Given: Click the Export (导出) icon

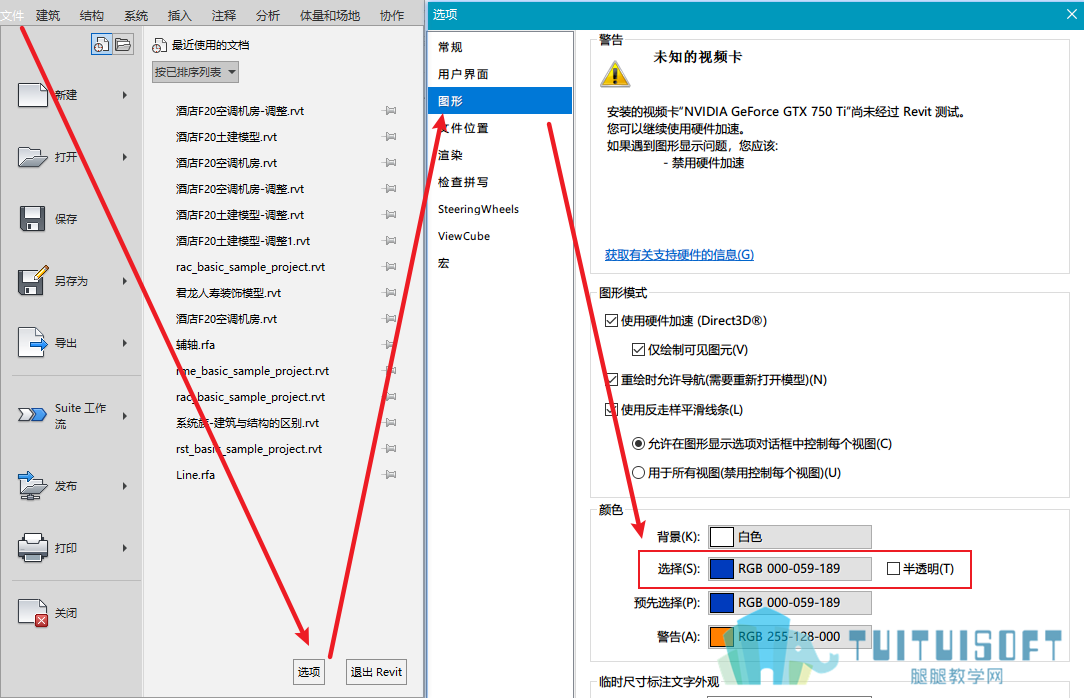Looking at the screenshot, I should 32,342.
